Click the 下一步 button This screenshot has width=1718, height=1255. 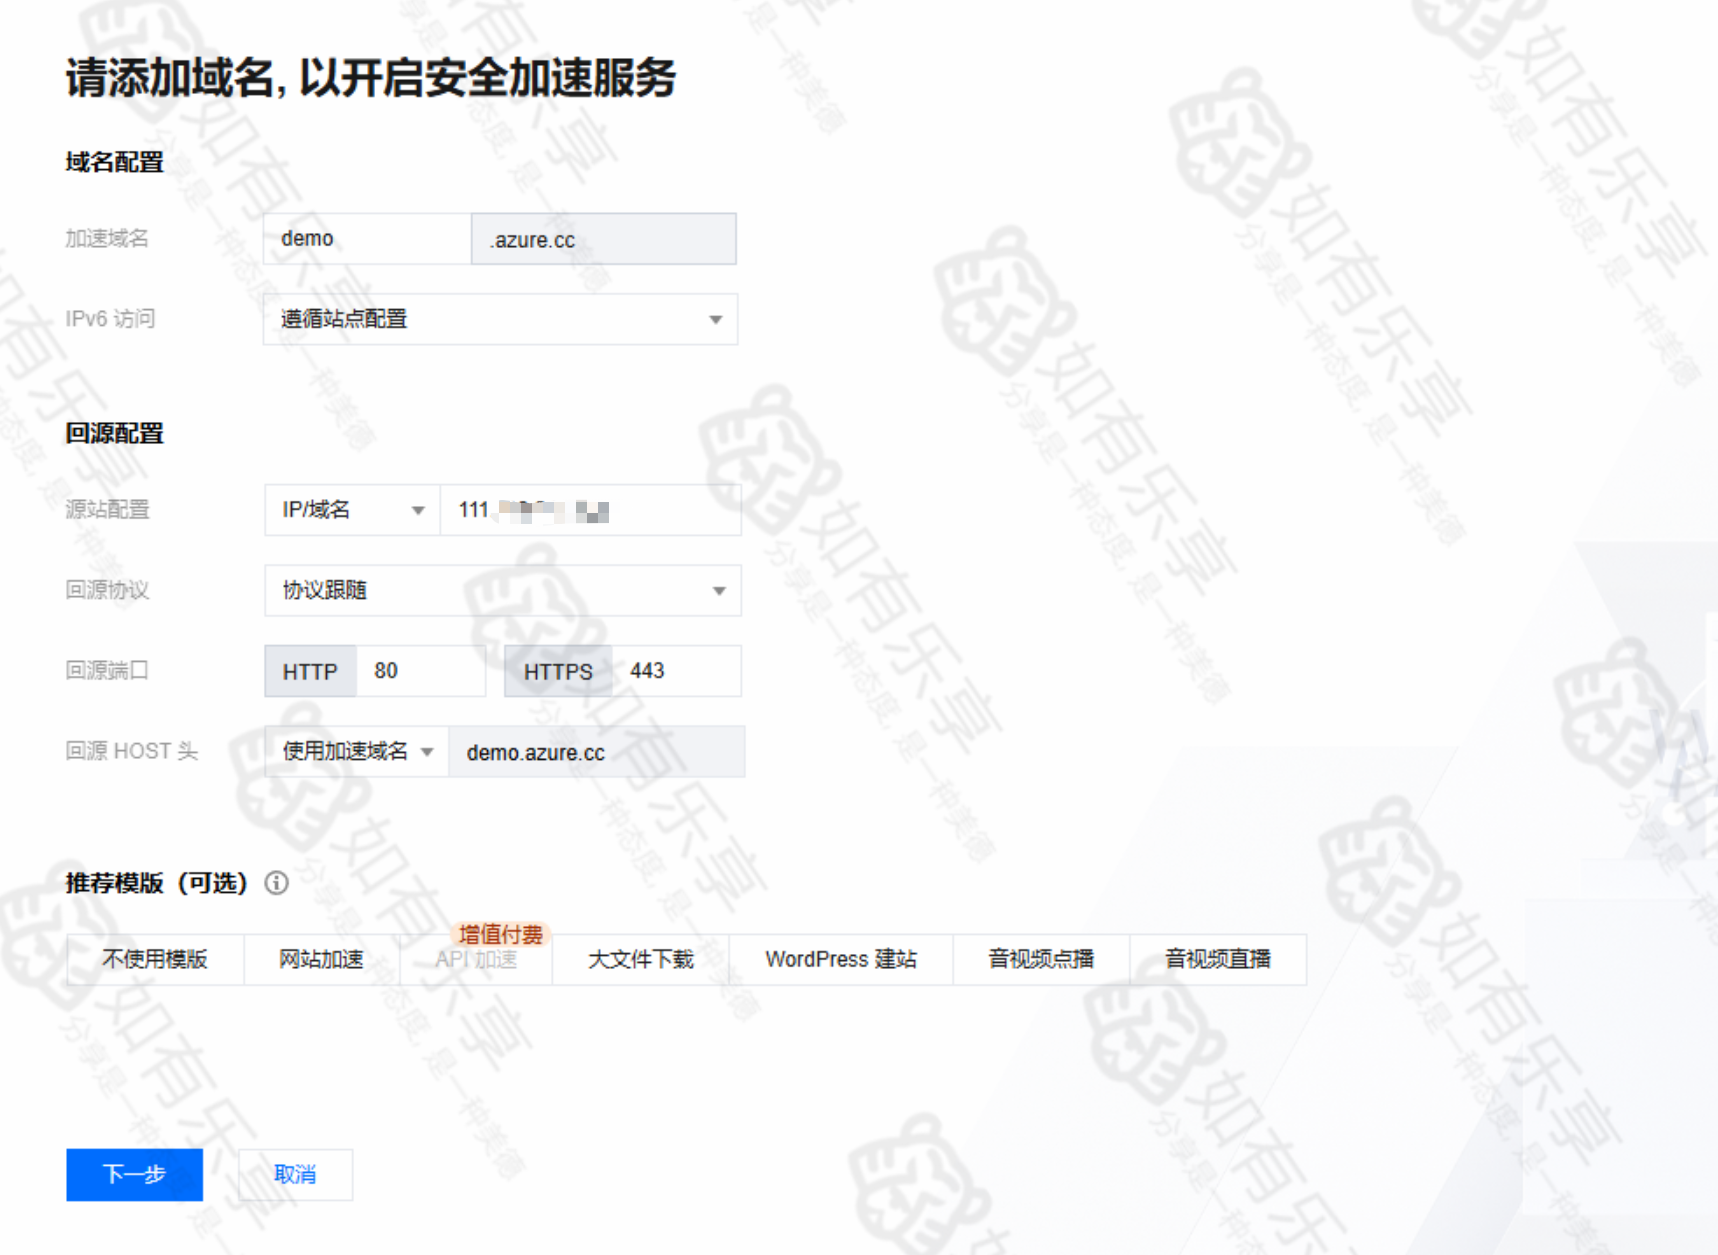tap(134, 1174)
